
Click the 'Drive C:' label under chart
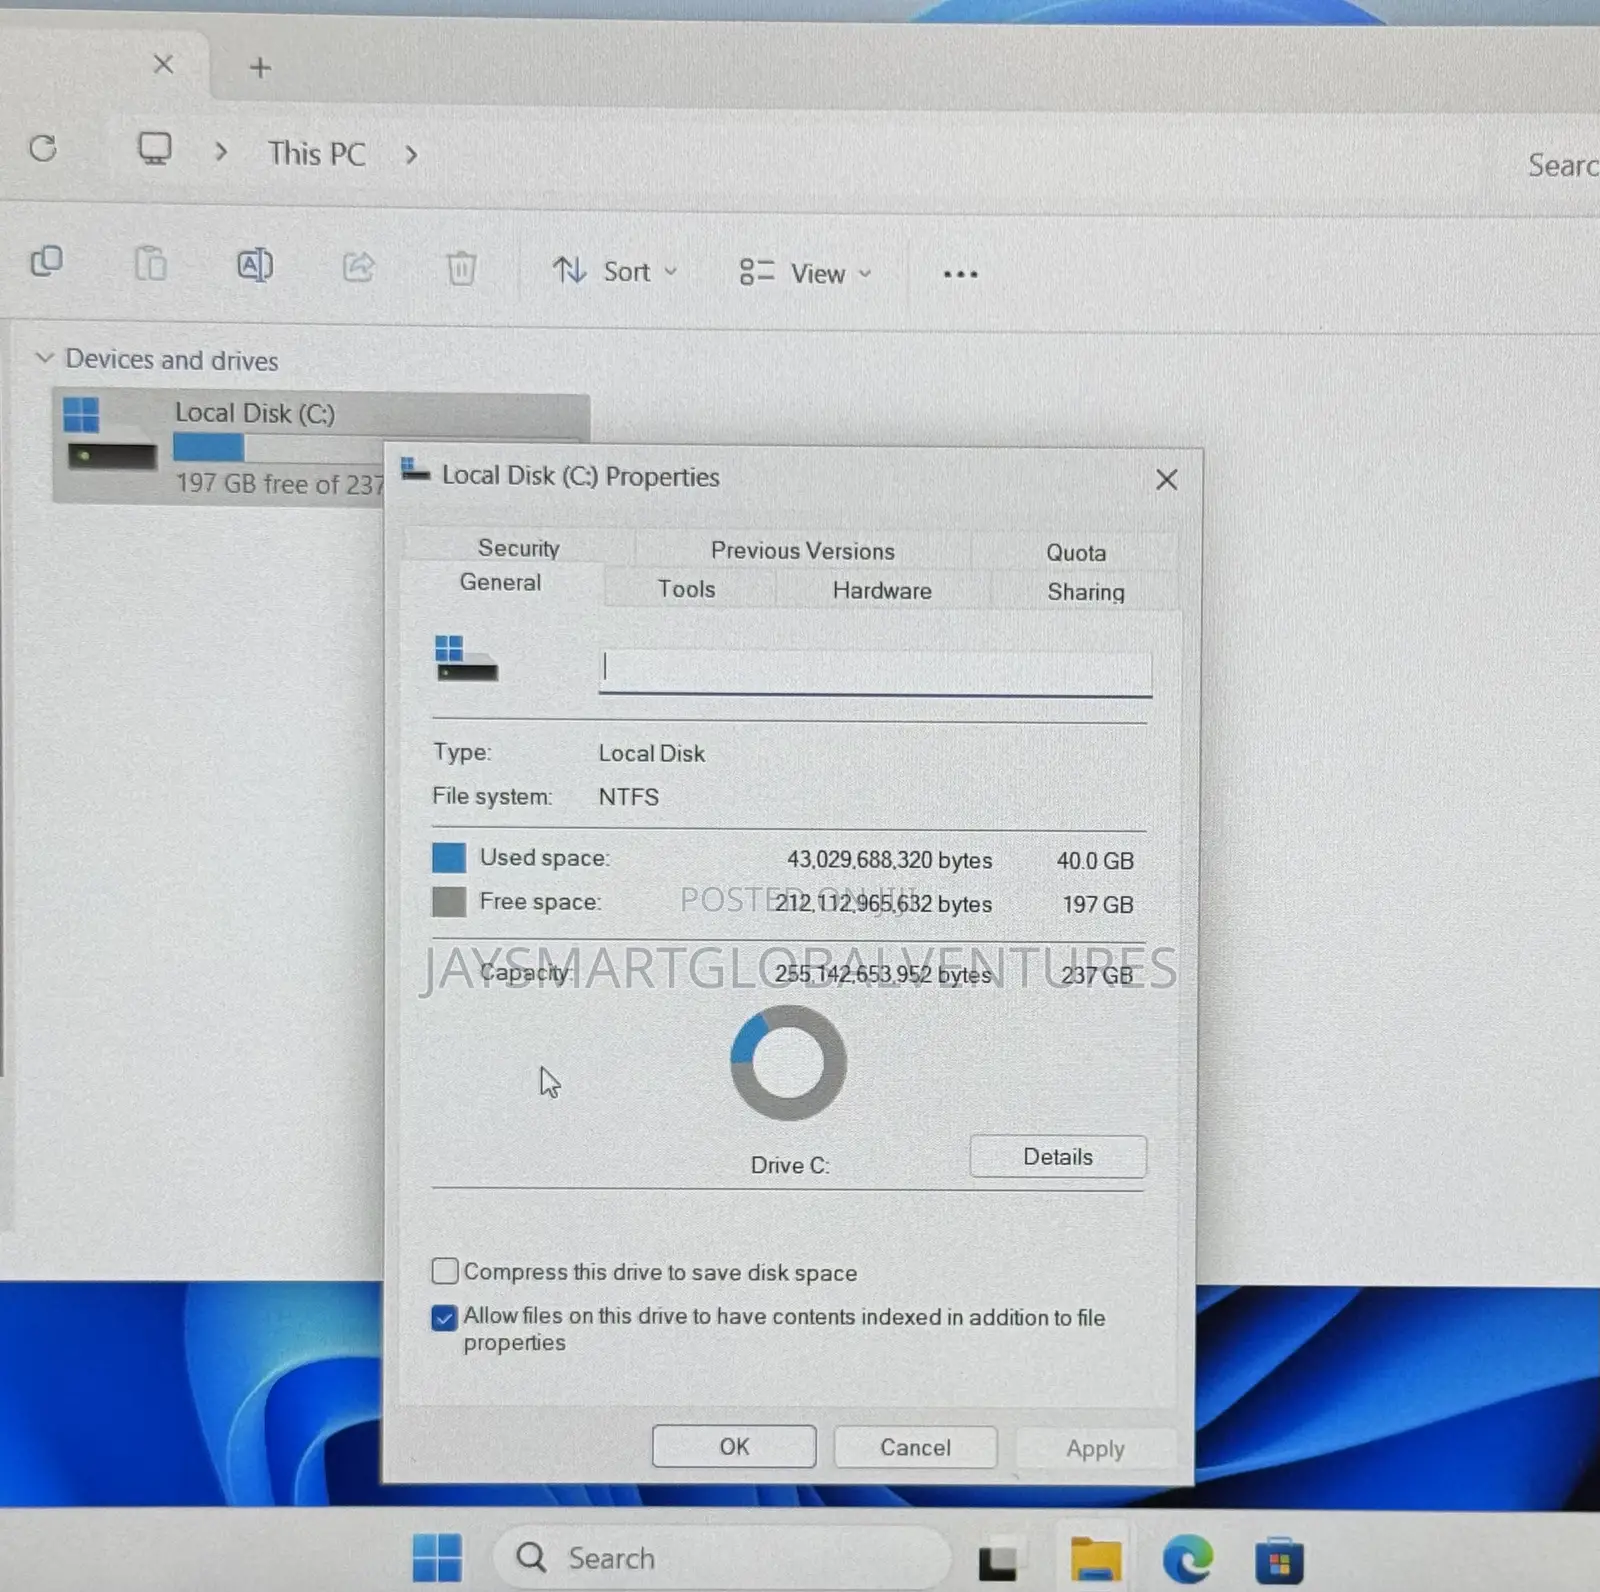pyautogui.click(x=789, y=1165)
